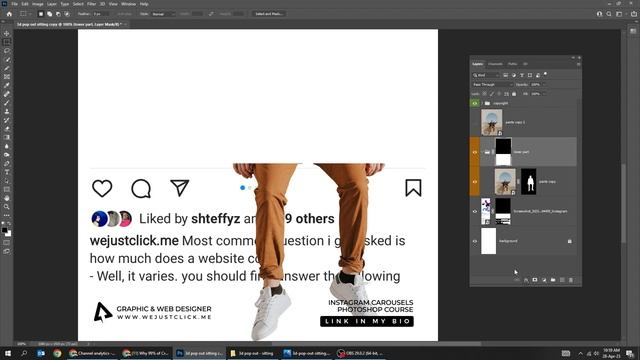Toggle the layer filtering switch

[x=545, y=75]
